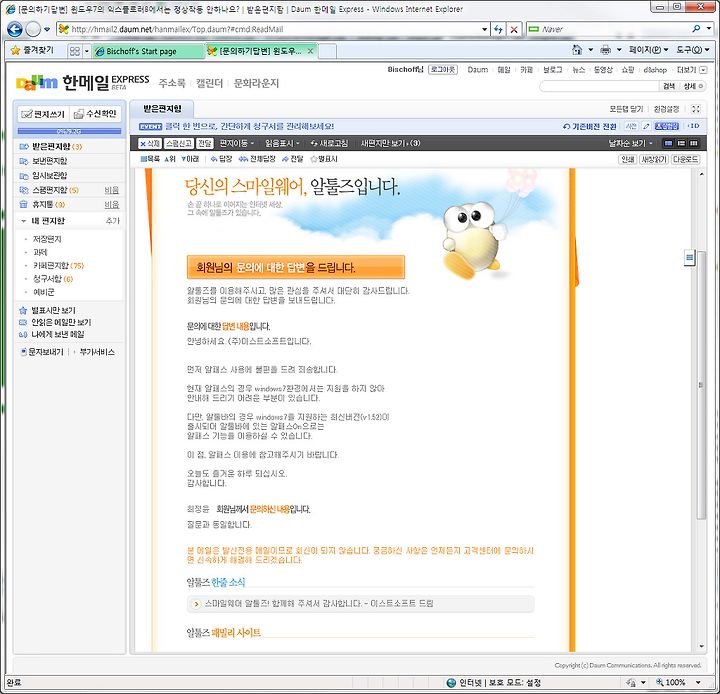The height and width of the screenshot is (694, 720).
Task: Open the 받은편지함 inbox folder
Action: (51, 147)
